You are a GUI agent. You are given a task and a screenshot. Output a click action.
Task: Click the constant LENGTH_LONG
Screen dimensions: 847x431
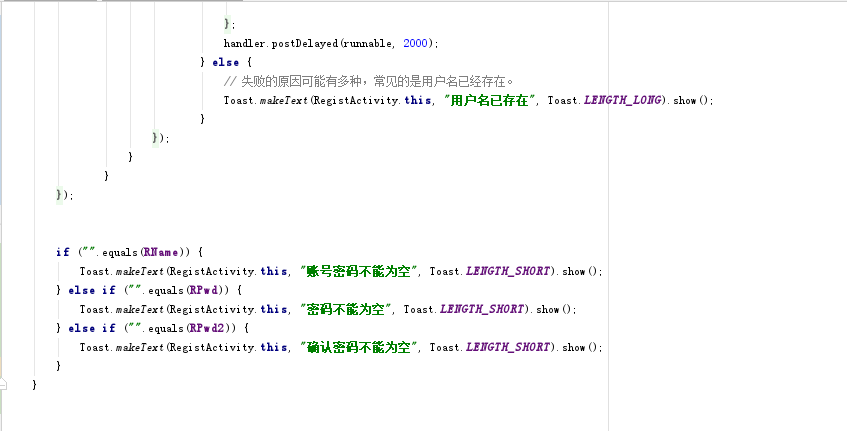point(623,100)
